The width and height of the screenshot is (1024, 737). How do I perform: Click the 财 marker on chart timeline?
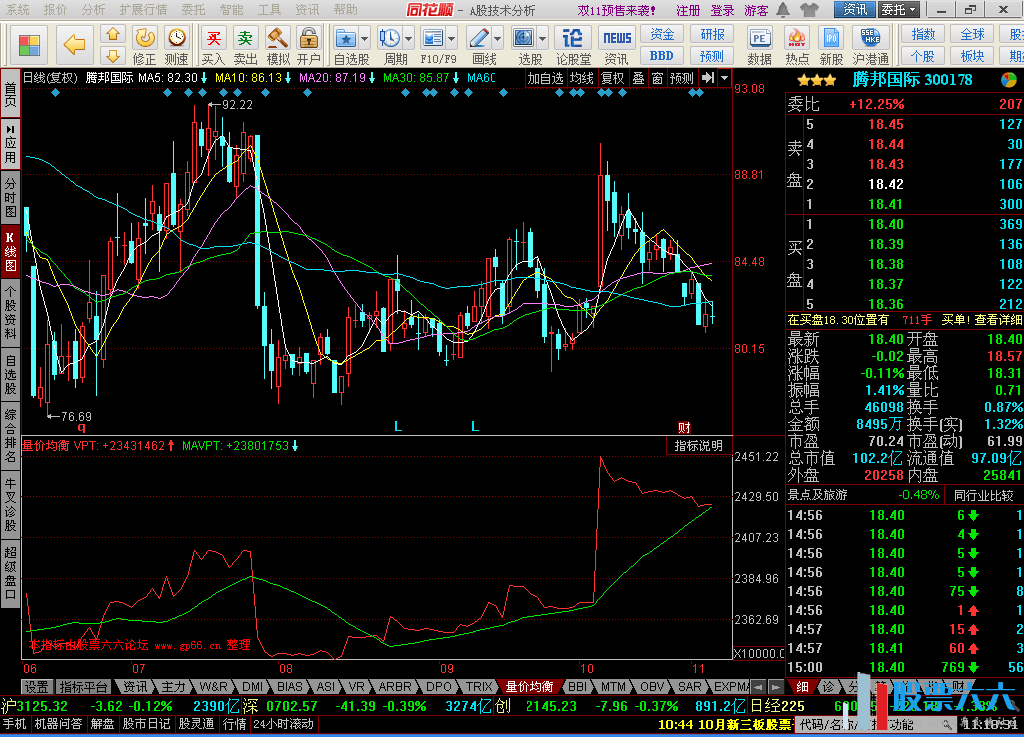(684, 428)
